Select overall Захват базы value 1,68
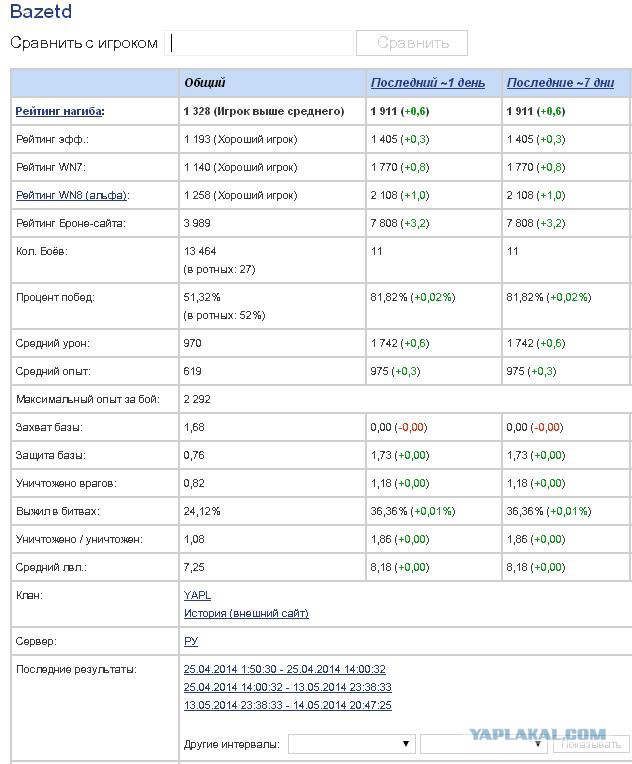 point(194,427)
